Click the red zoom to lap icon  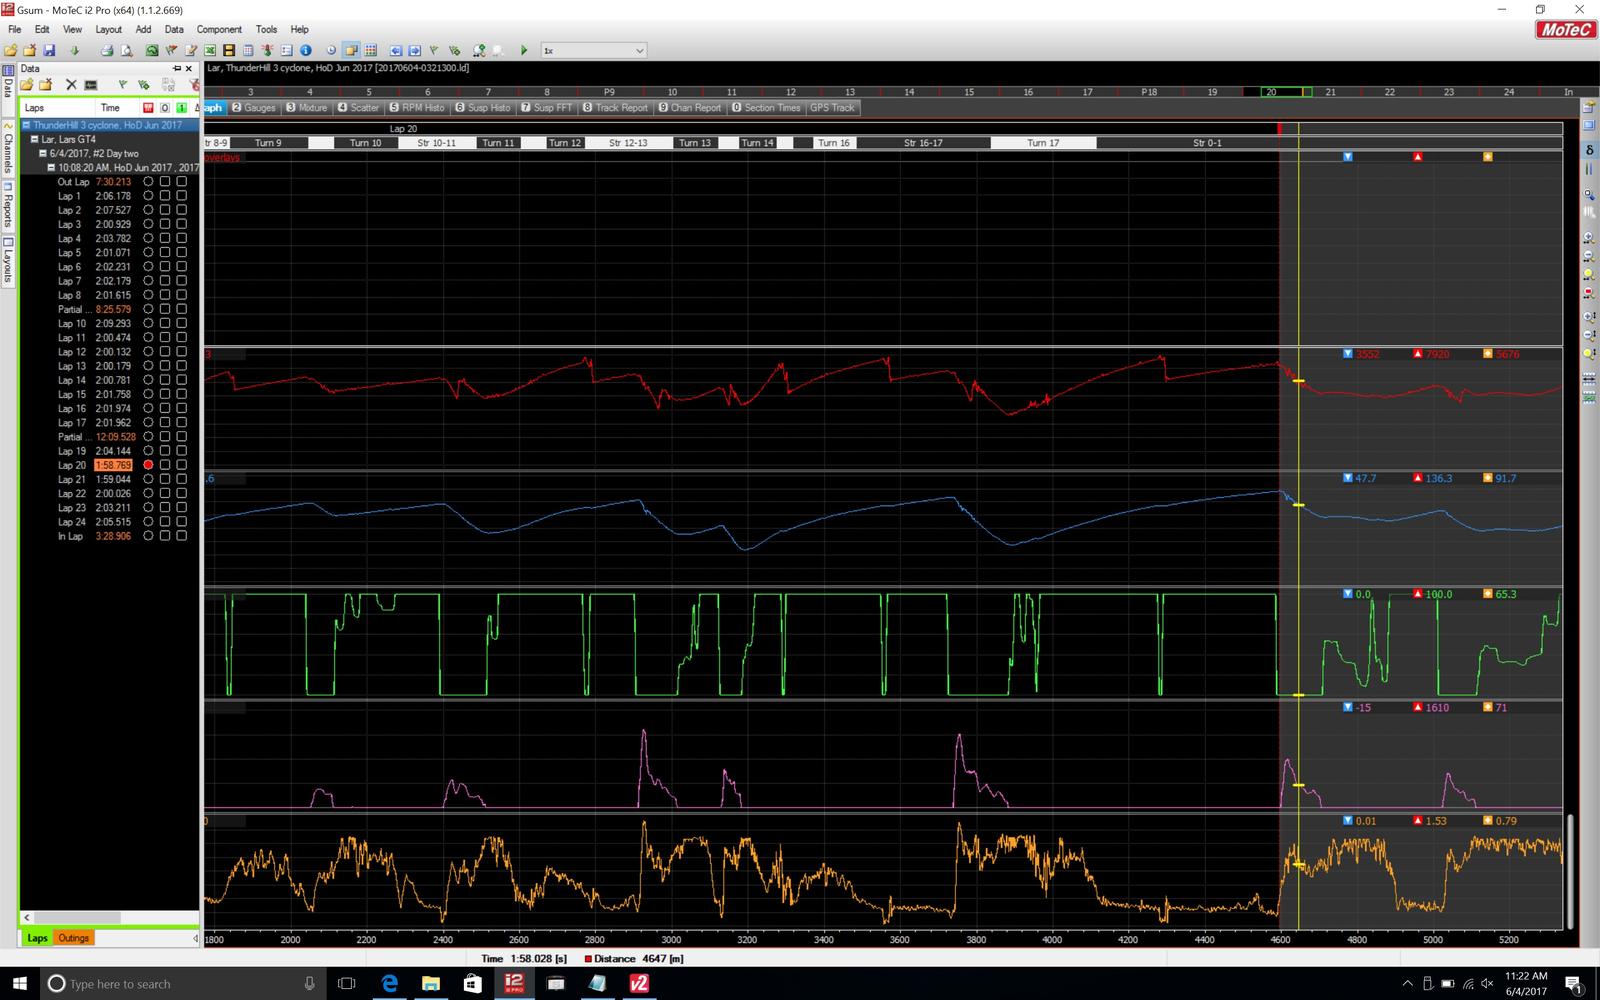click(x=1589, y=291)
